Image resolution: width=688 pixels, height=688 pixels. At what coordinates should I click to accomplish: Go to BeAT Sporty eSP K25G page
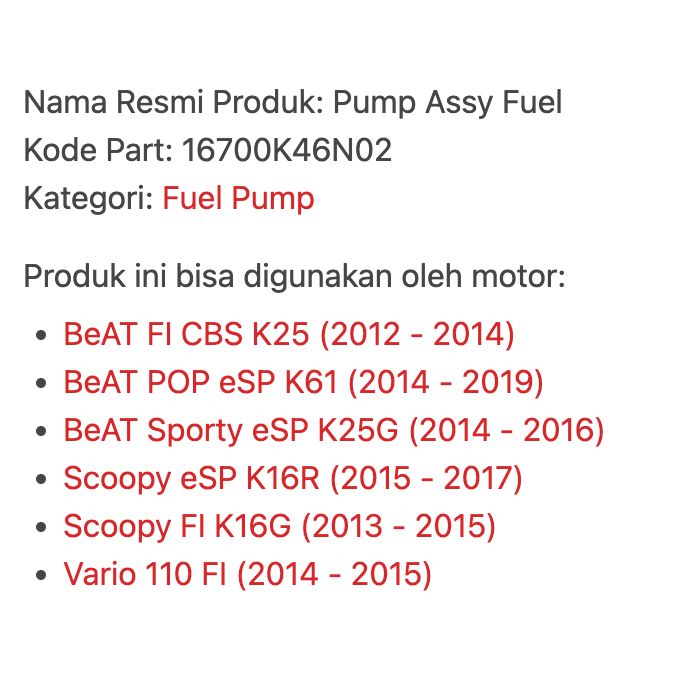(x=334, y=430)
